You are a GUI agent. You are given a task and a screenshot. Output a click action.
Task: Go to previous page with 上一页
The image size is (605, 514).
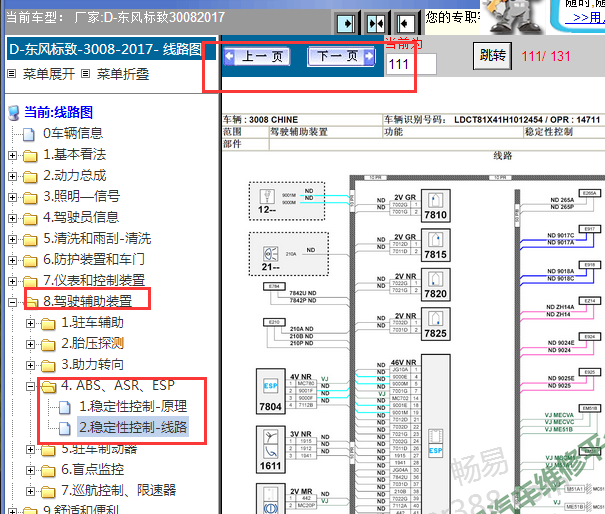click(257, 57)
